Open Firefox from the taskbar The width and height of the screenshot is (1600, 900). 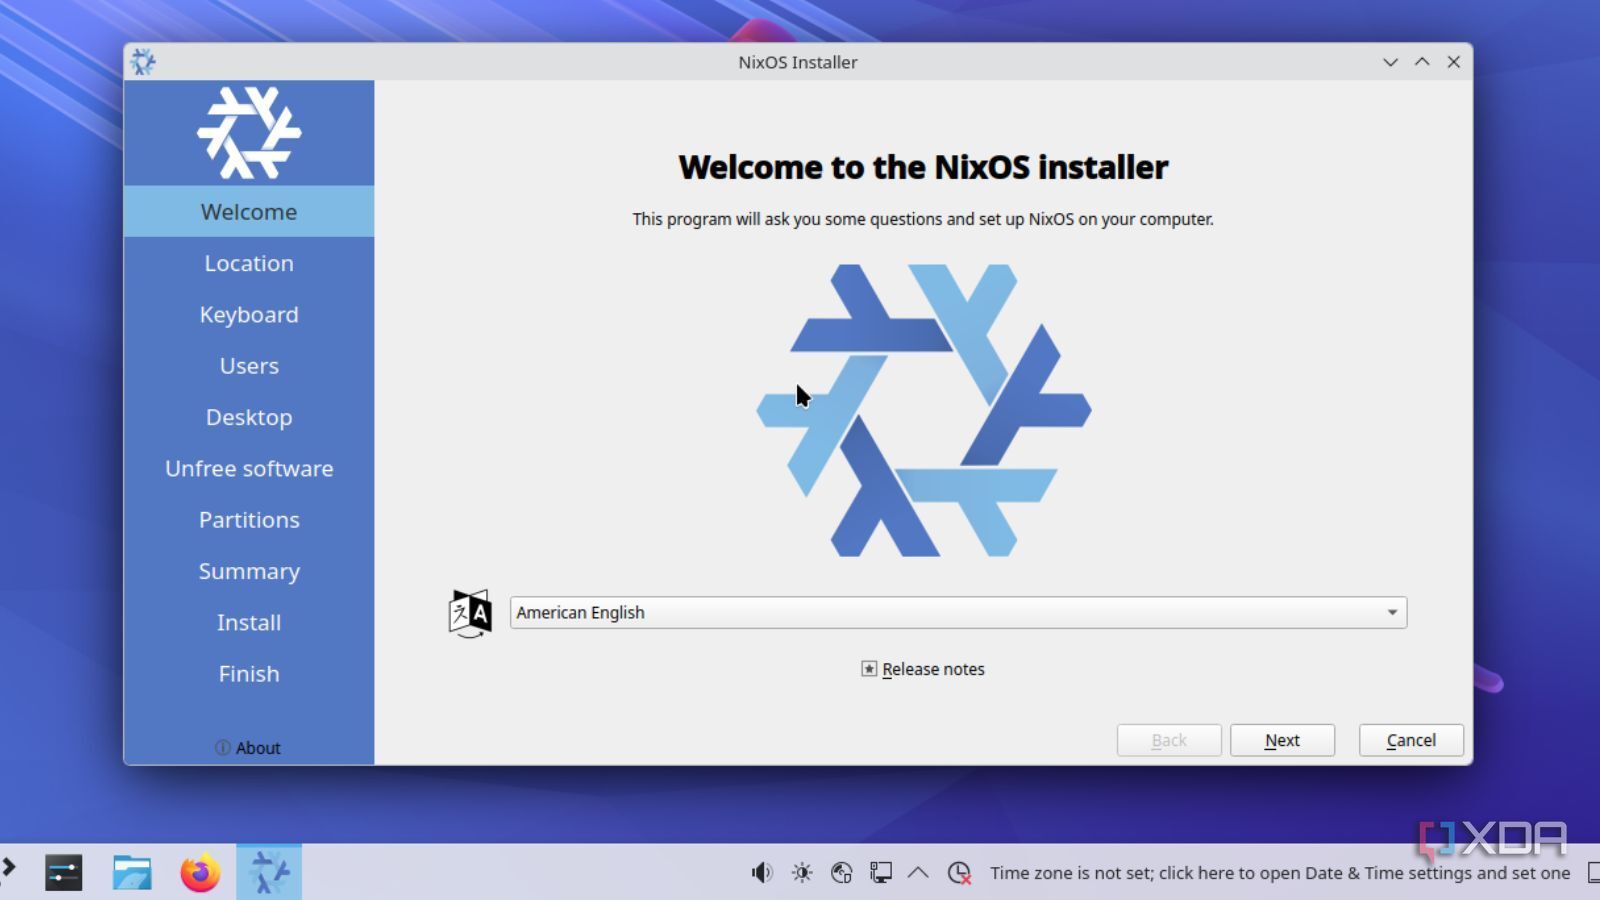200,873
